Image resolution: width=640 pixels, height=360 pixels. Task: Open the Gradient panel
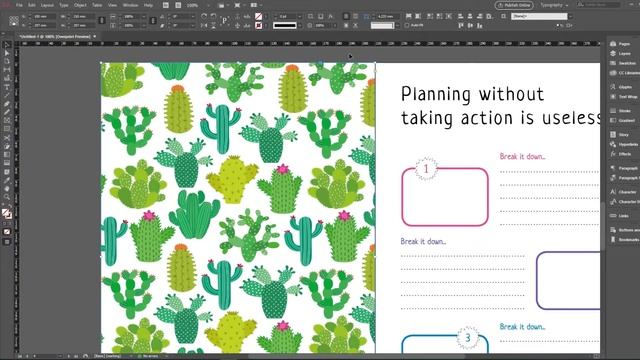pyautogui.click(x=623, y=120)
